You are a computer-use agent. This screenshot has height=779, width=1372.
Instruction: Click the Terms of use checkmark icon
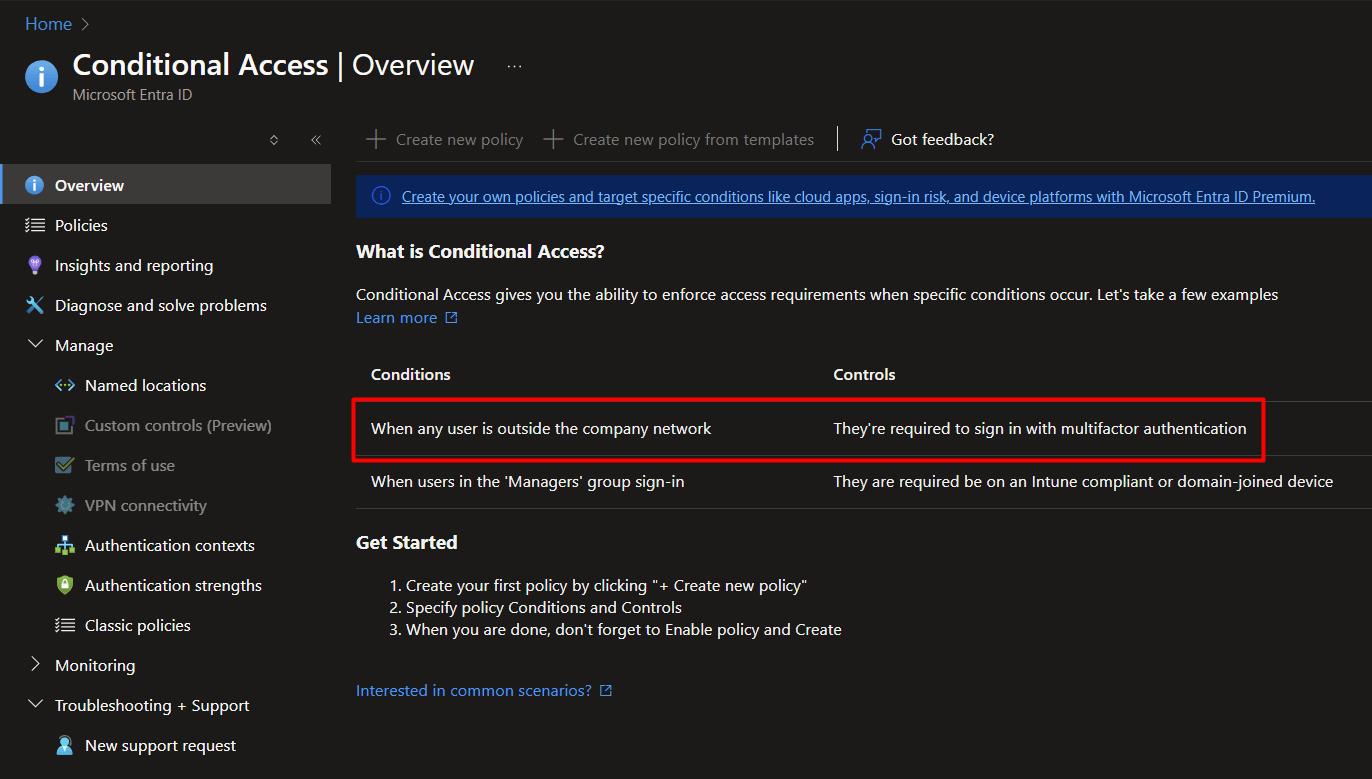[x=65, y=465]
